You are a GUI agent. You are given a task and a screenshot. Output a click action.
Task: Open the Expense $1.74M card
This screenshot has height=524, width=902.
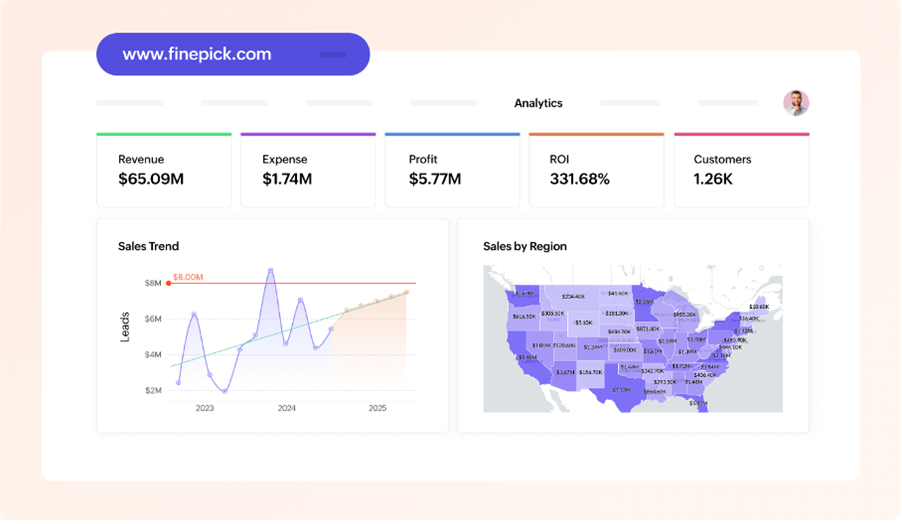308,170
